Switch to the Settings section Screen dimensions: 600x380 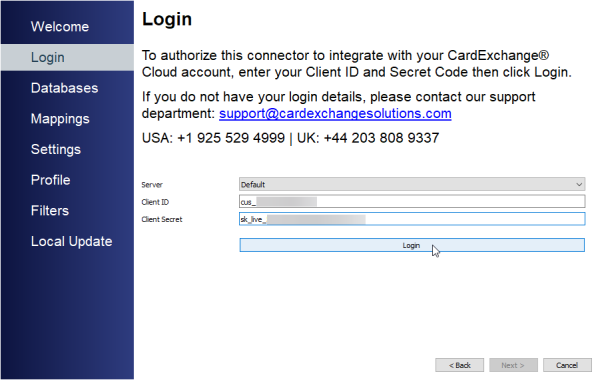point(56,149)
